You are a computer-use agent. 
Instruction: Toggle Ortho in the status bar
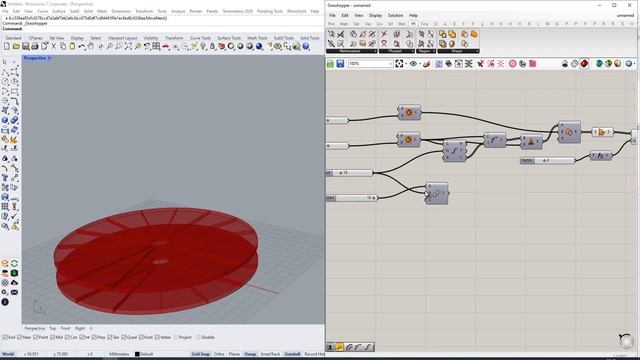(x=219, y=354)
